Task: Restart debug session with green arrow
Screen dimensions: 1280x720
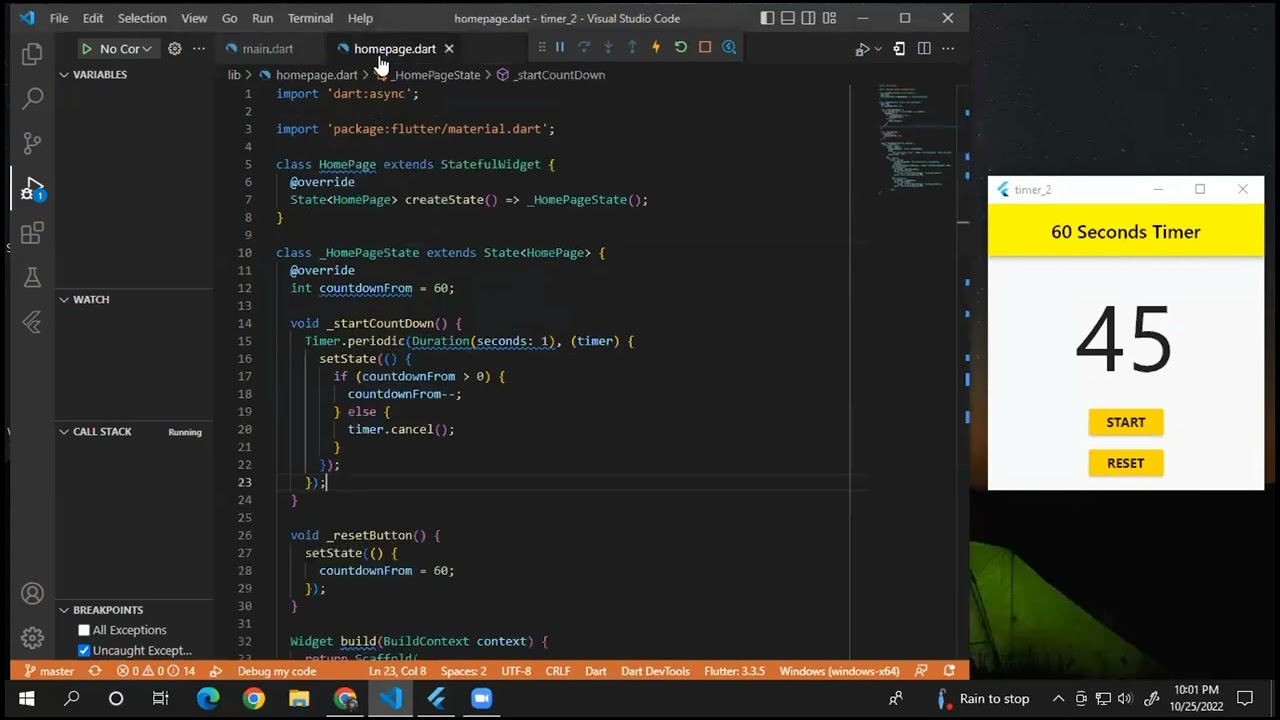Action: (x=681, y=47)
